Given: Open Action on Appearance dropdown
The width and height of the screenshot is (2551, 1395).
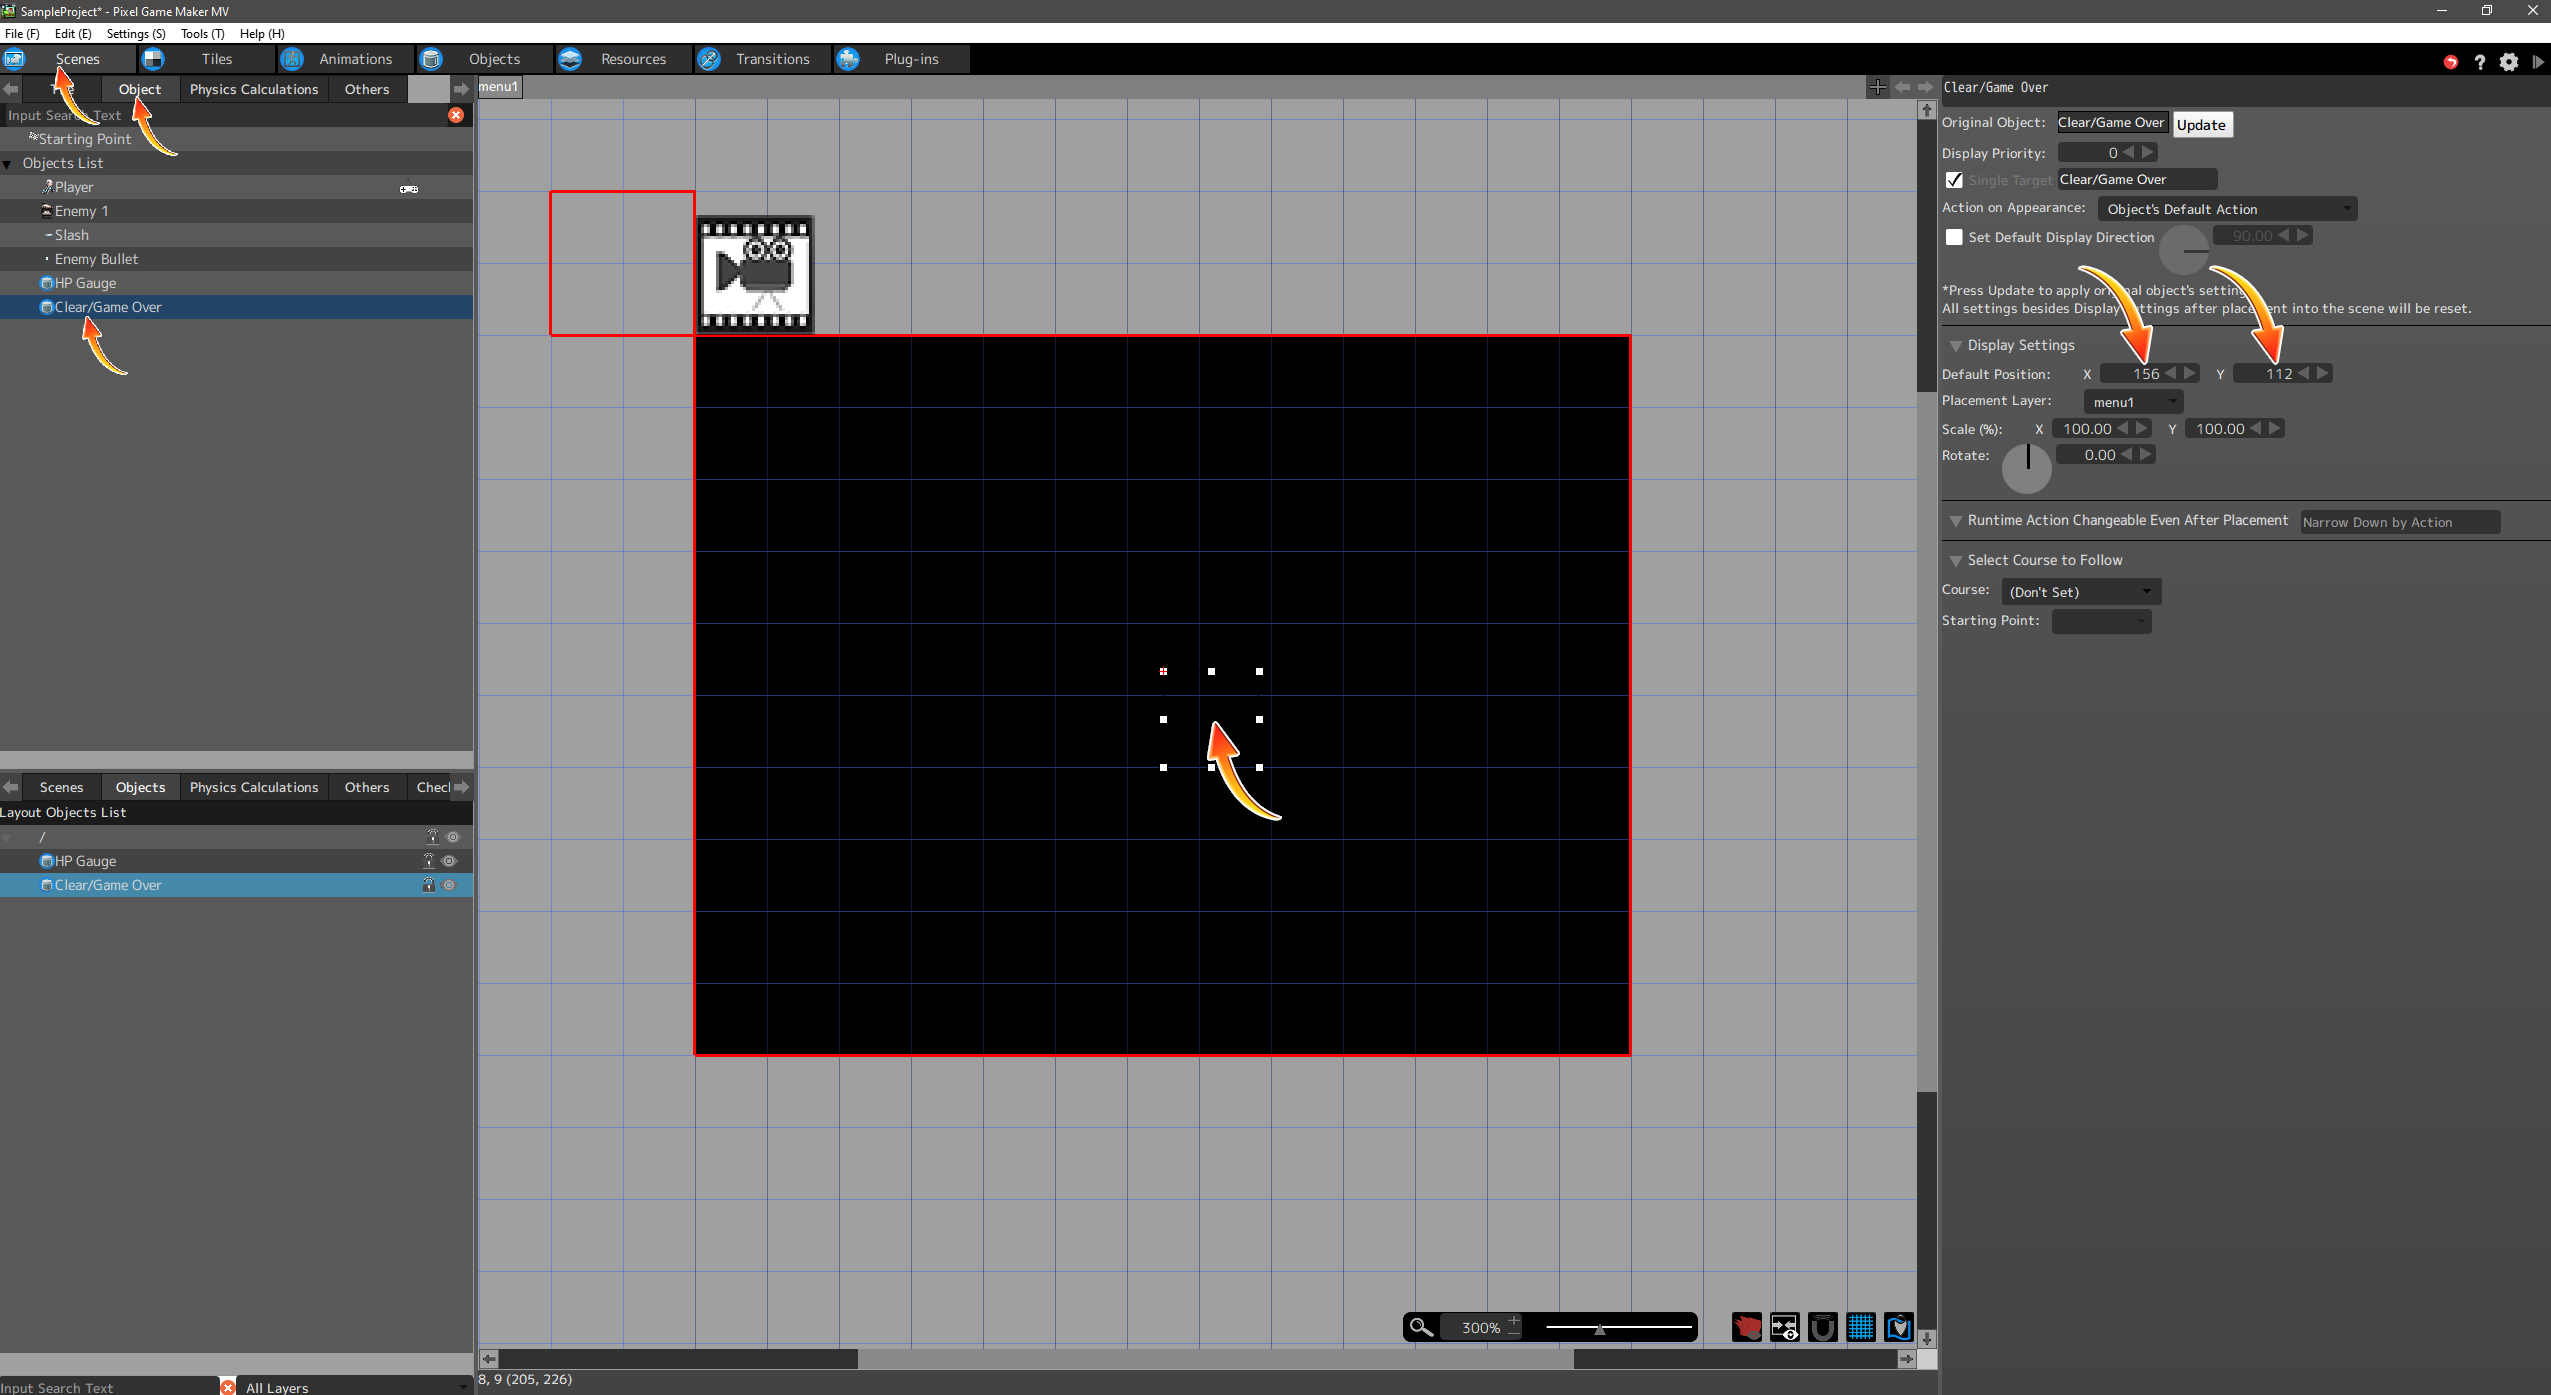Looking at the screenshot, I should coord(2226,209).
